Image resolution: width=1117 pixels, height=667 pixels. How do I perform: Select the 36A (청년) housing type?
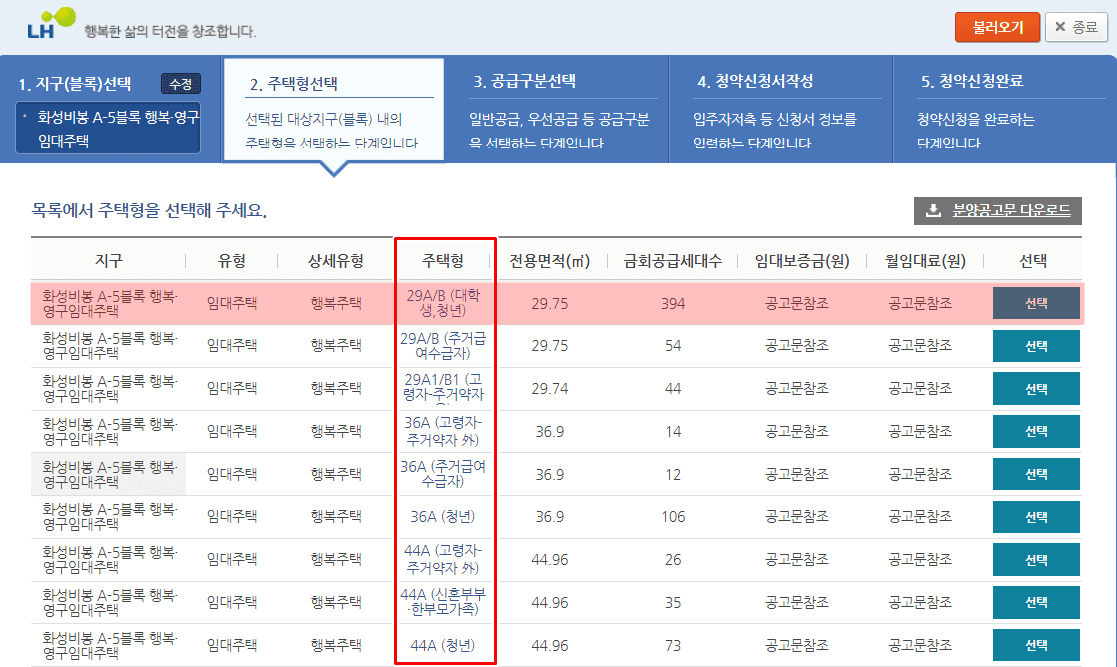point(1036,517)
